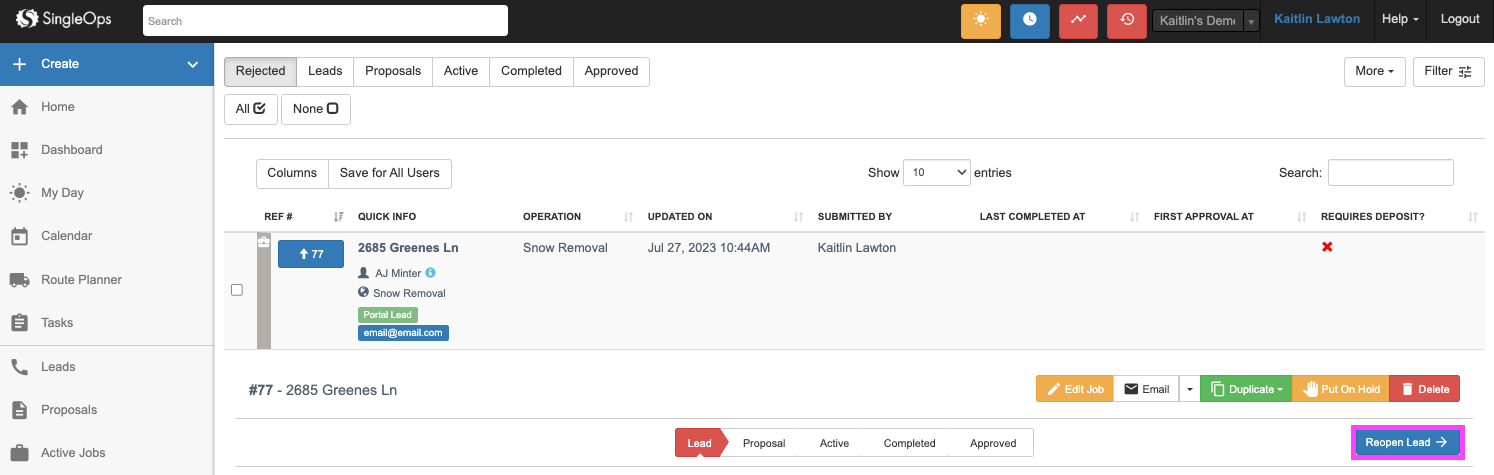The height and width of the screenshot is (475, 1494).
Task: Open the Show entries count dropdown
Action: coord(936,172)
